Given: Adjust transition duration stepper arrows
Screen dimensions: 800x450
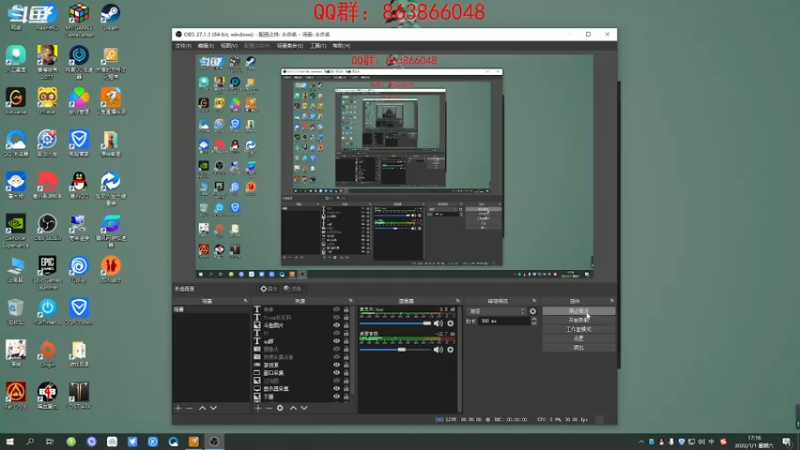Looking at the screenshot, I should click(534, 321).
